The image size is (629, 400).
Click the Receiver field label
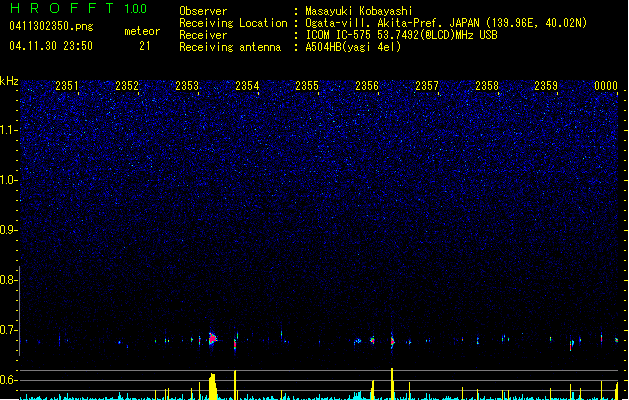(x=203, y=35)
